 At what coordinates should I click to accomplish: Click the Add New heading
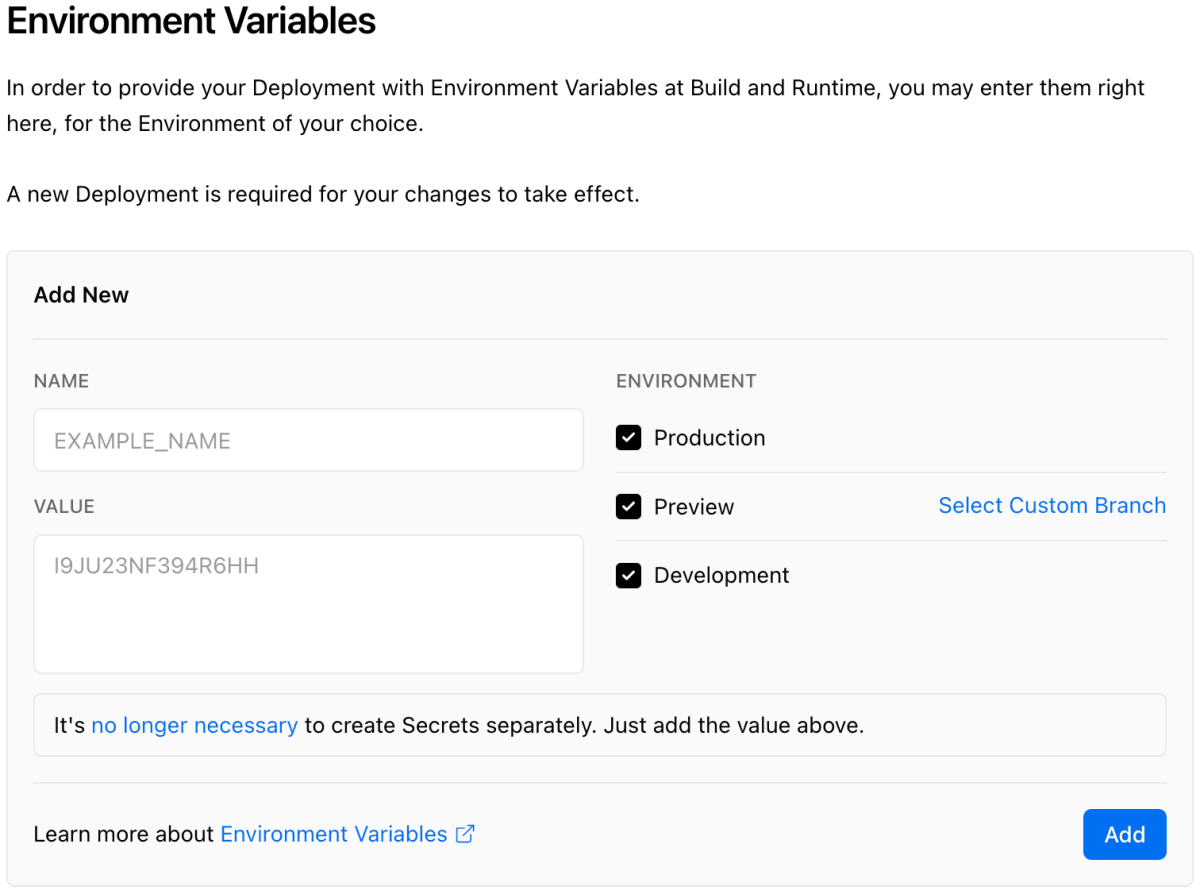click(81, 295)
